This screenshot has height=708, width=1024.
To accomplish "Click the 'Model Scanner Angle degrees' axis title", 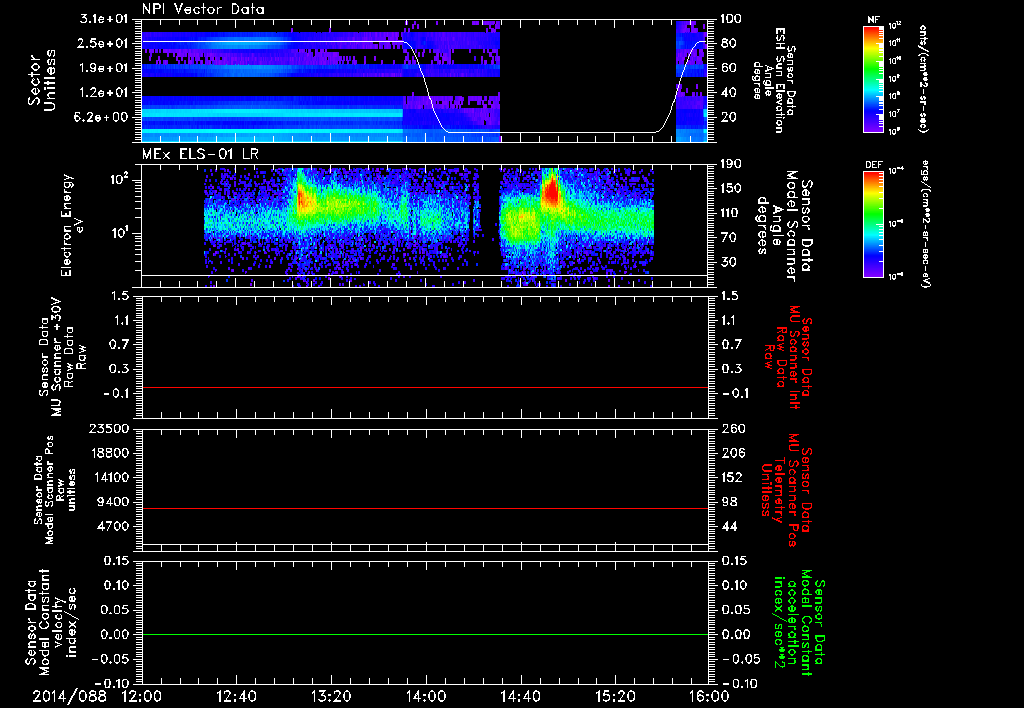I will pyautogui.click(x=784, y=226).
